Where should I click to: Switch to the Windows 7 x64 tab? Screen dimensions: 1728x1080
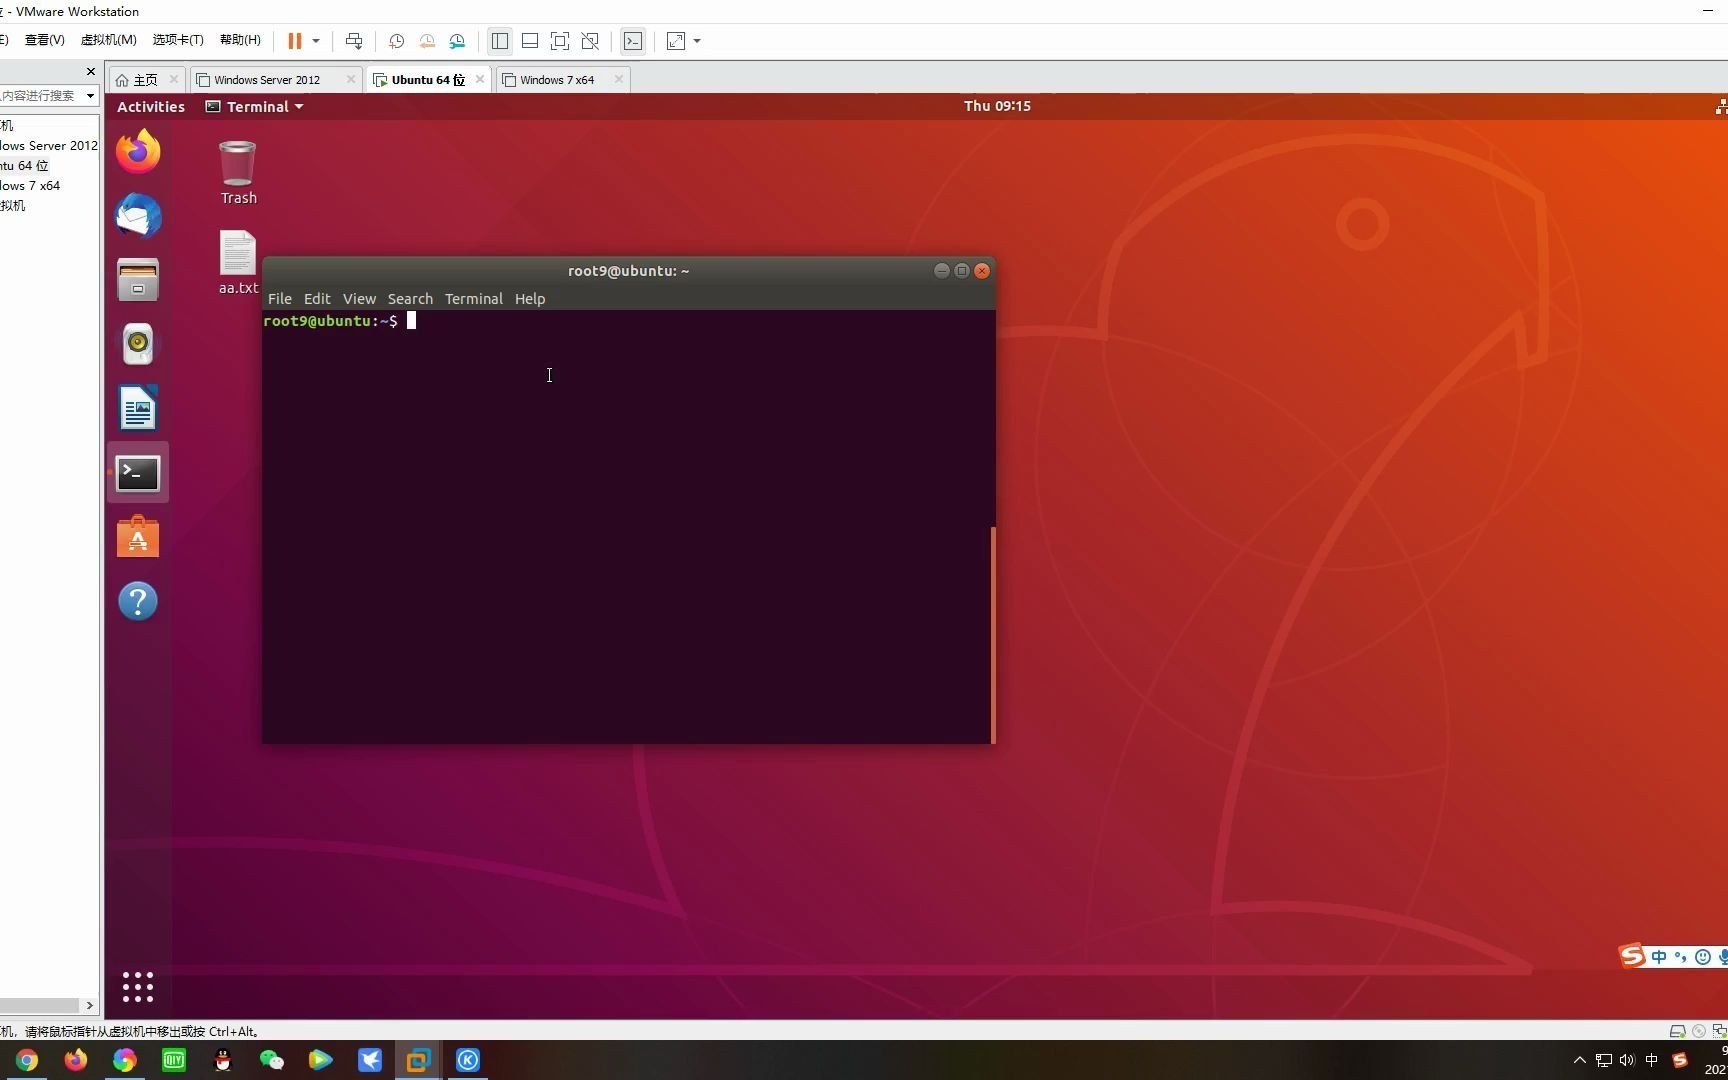click(x=557, y=79)
